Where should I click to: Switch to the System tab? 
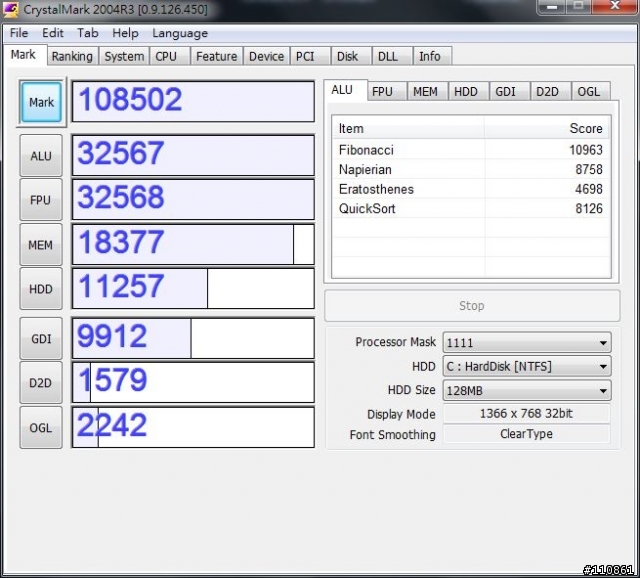point(124,56)
